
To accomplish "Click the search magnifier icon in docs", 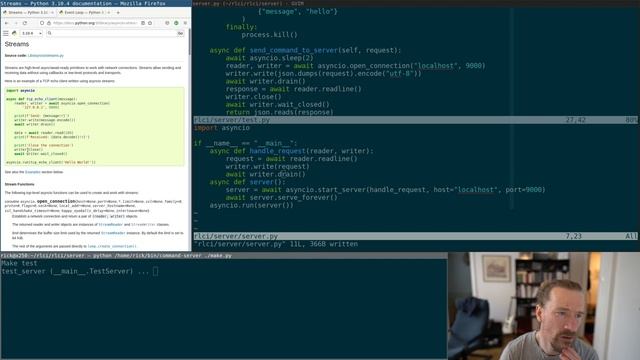I will [x=49, y=33].
